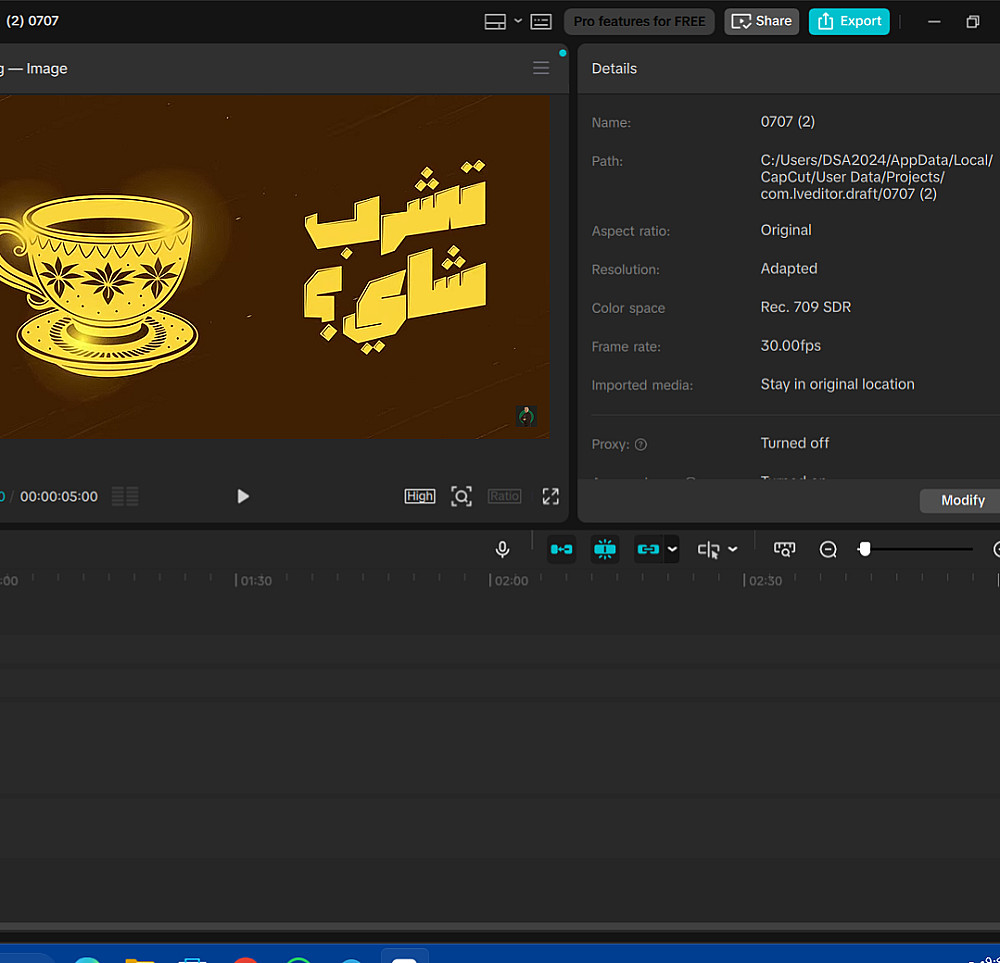Open the High preview quality setting
This screenshot has height=963, width=1000.
420,496
